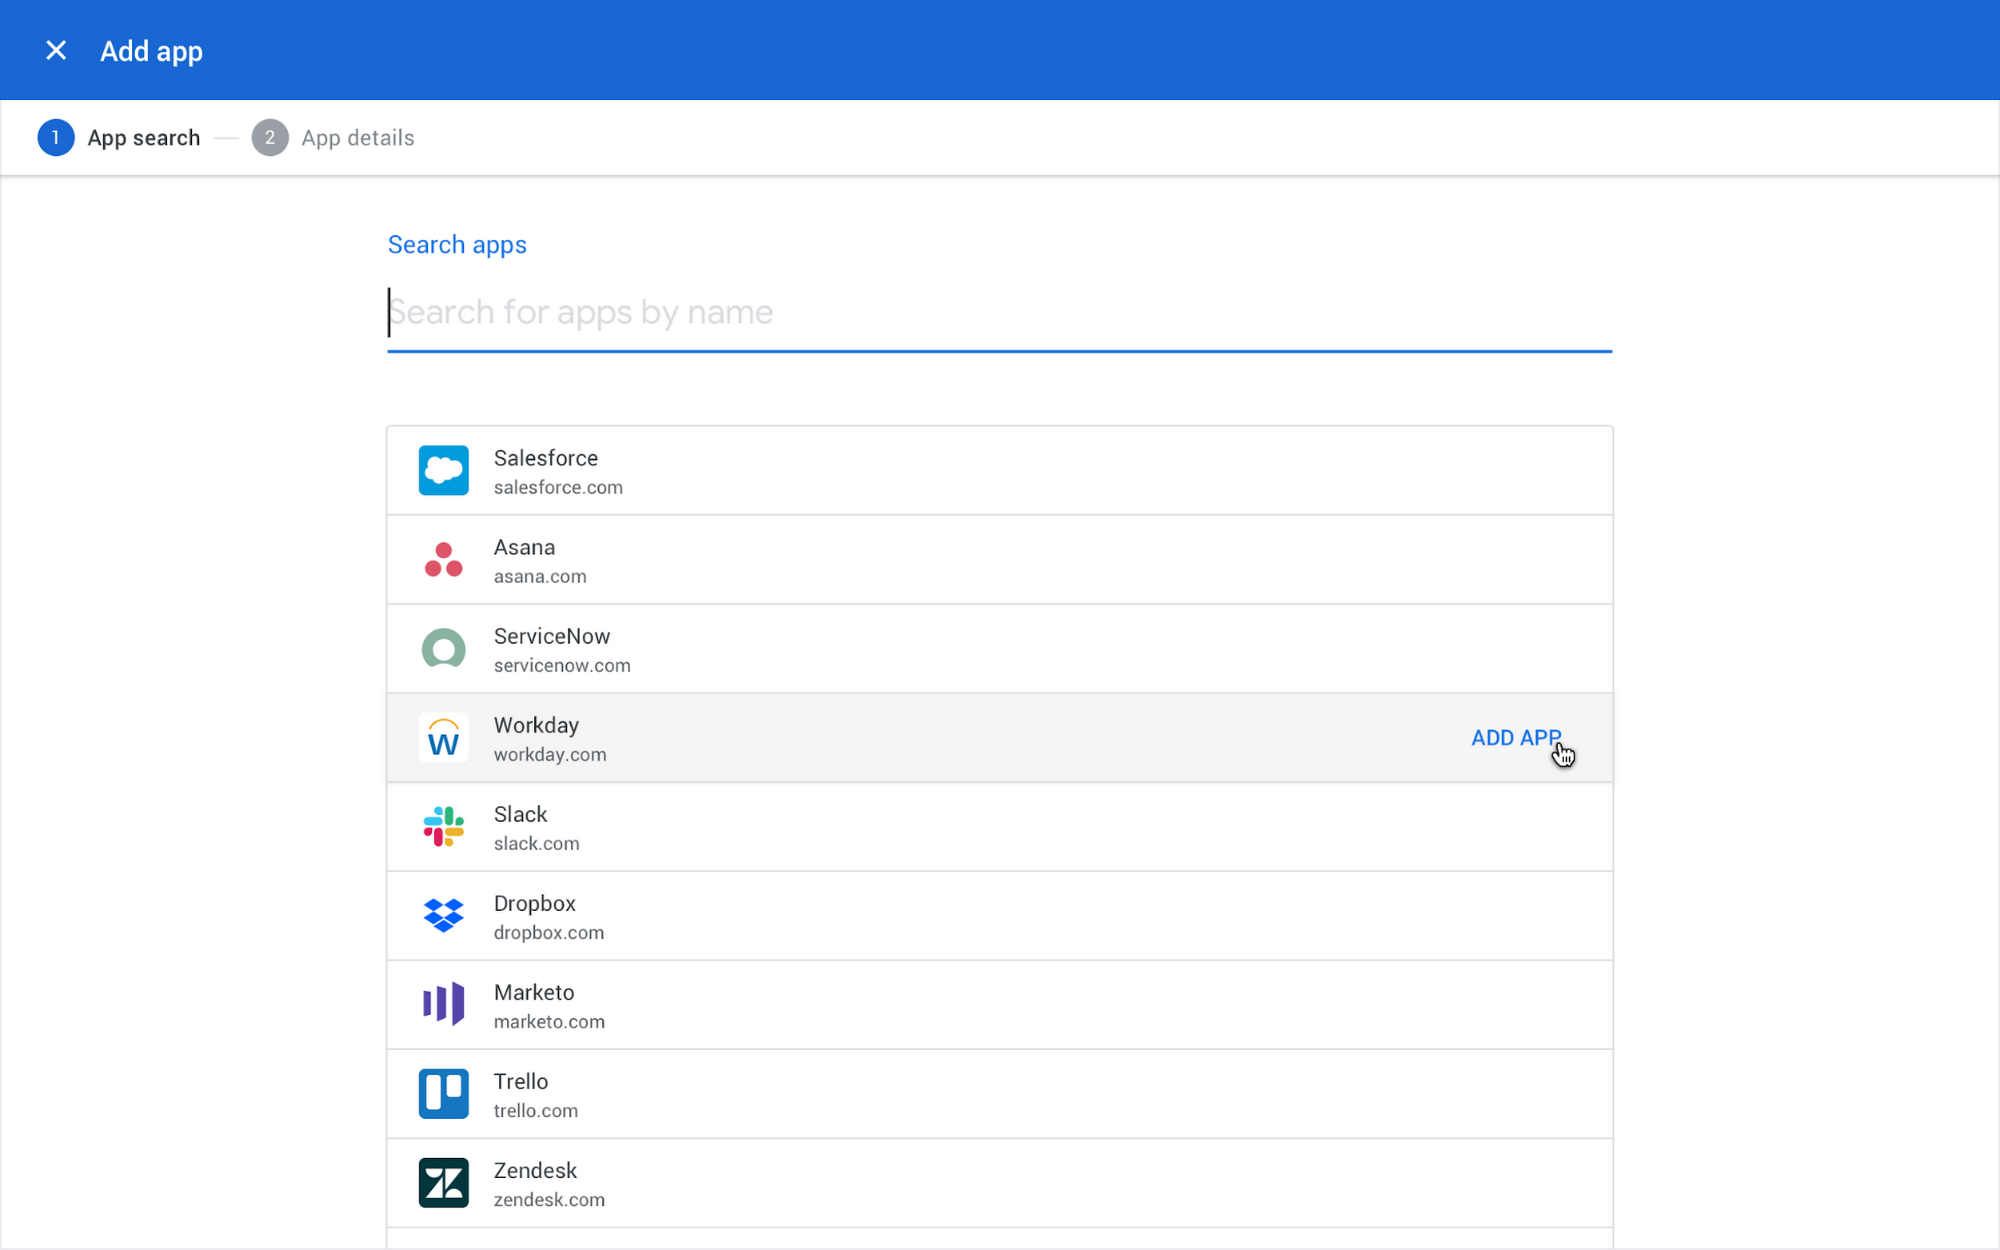Close the Add app dialog

56,50
